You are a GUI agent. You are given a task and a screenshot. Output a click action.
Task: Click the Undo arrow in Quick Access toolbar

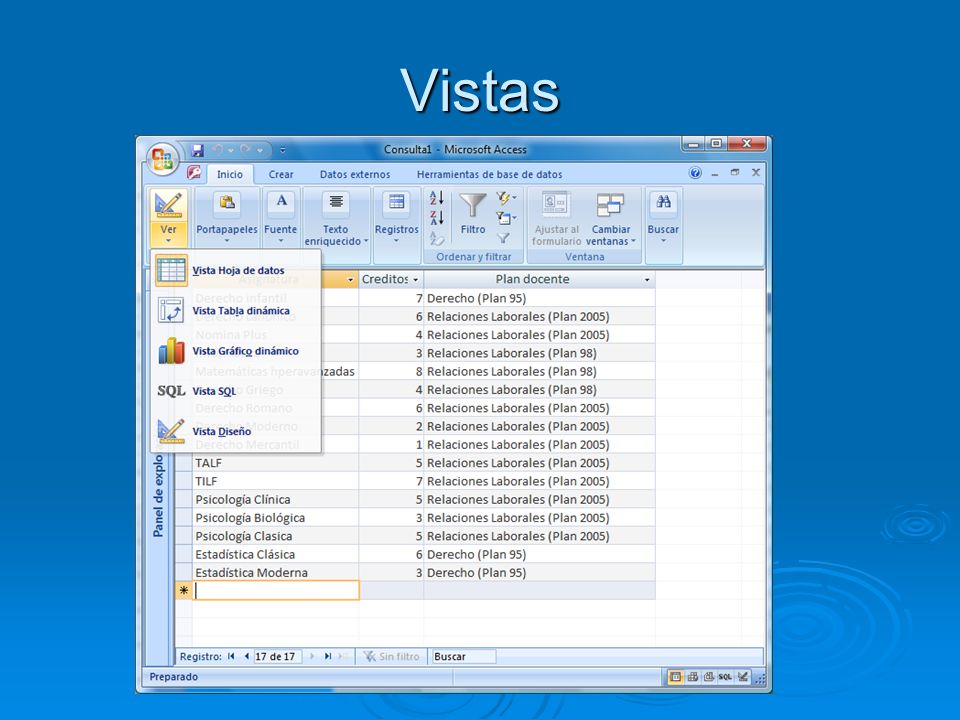click(x=217, y=149)
